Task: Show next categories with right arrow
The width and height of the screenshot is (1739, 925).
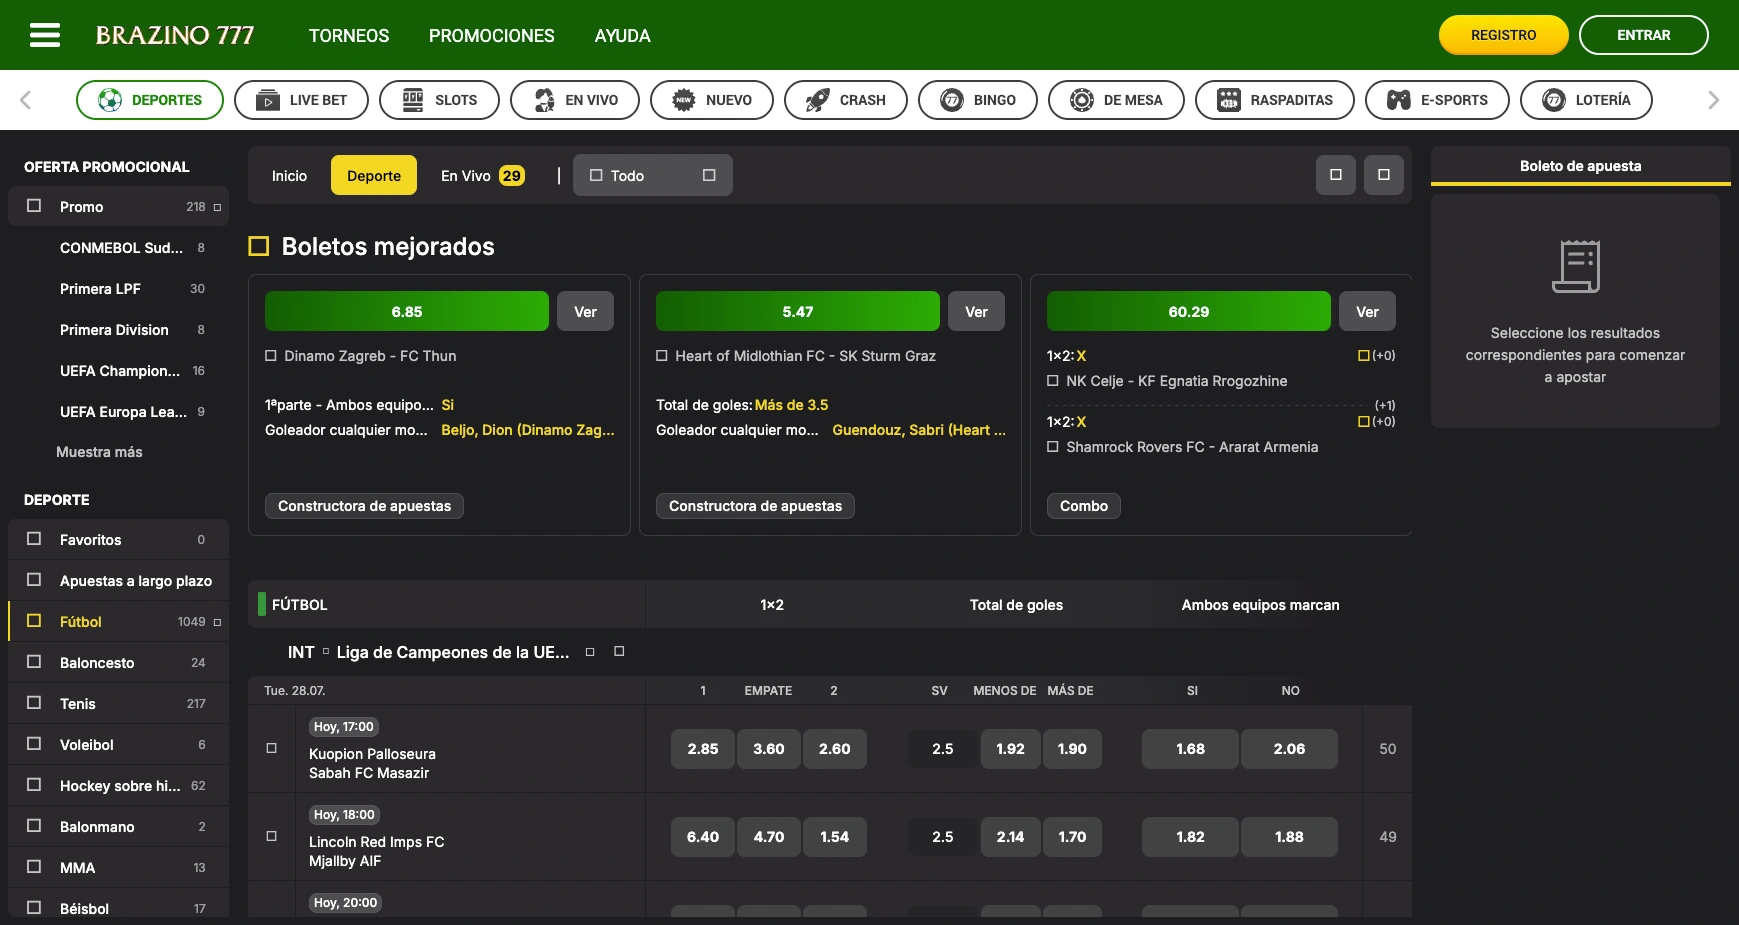Action: point(1713,100)
